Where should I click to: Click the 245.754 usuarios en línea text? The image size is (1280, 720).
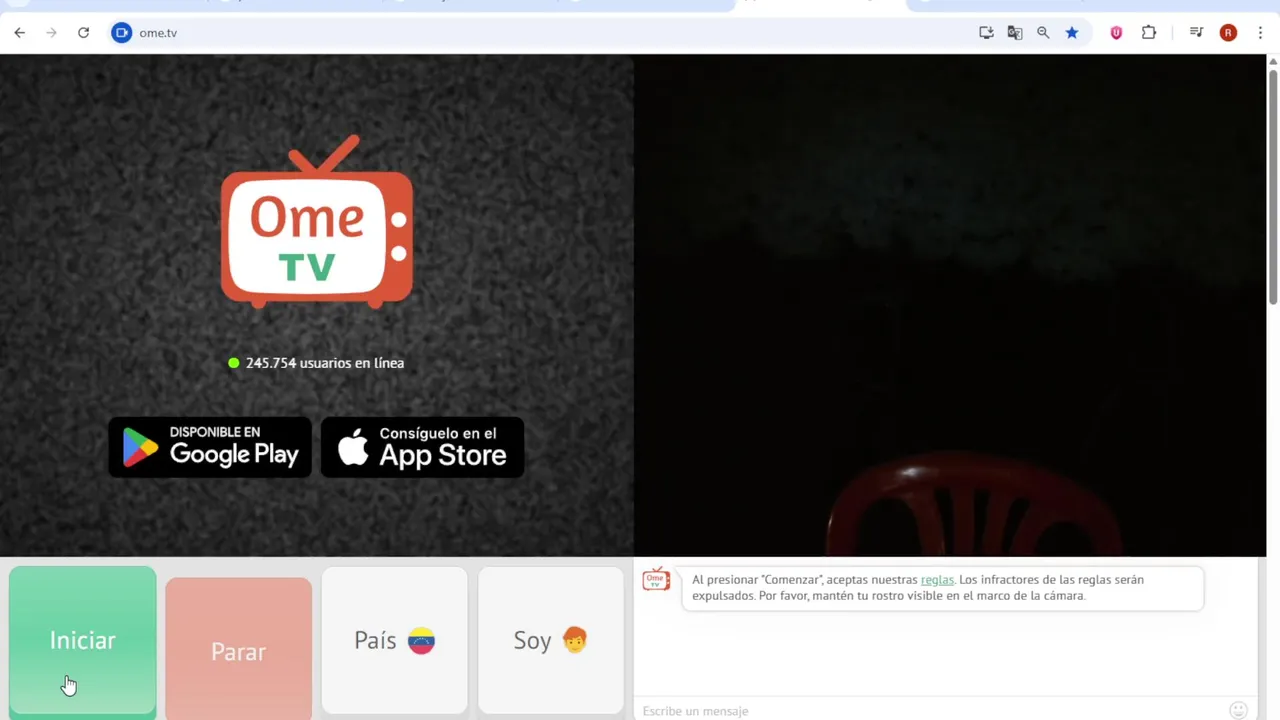coord(325,363)
